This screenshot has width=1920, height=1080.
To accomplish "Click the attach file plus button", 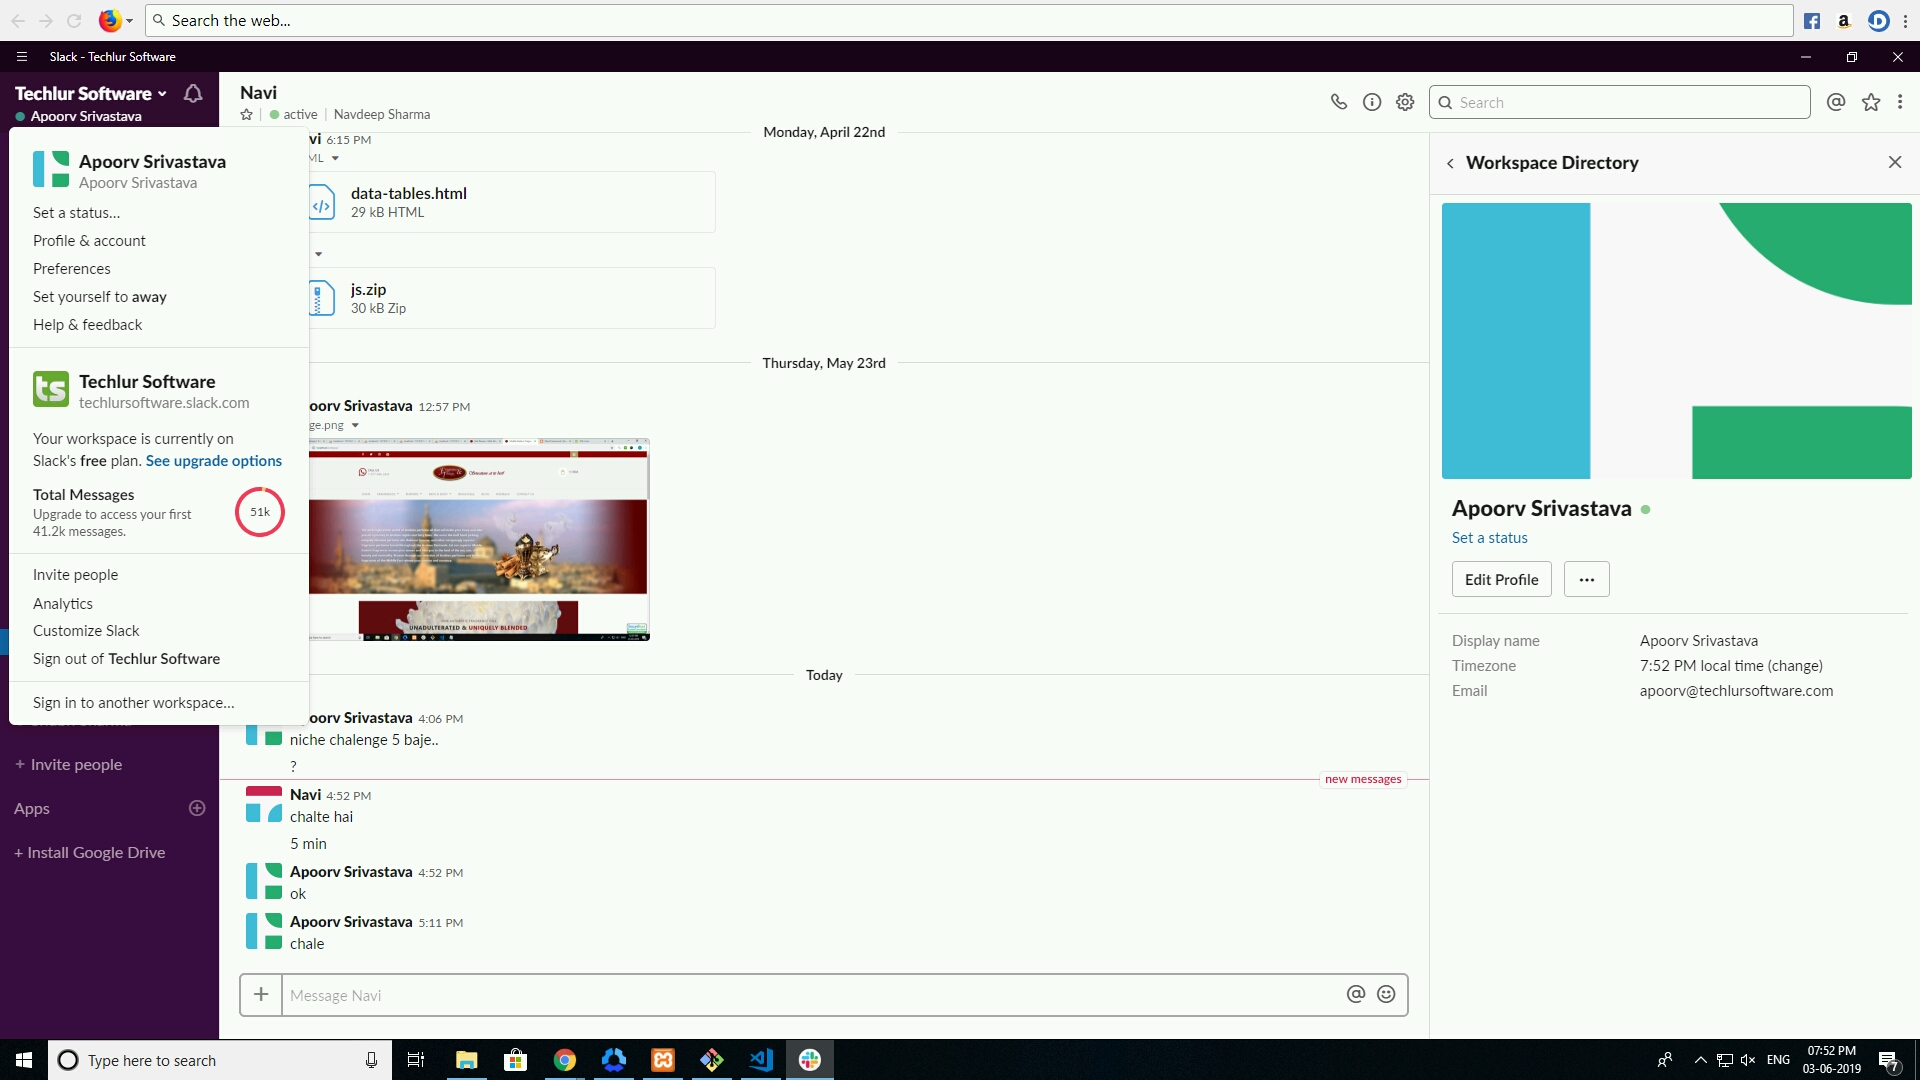I will pos(261,994).
